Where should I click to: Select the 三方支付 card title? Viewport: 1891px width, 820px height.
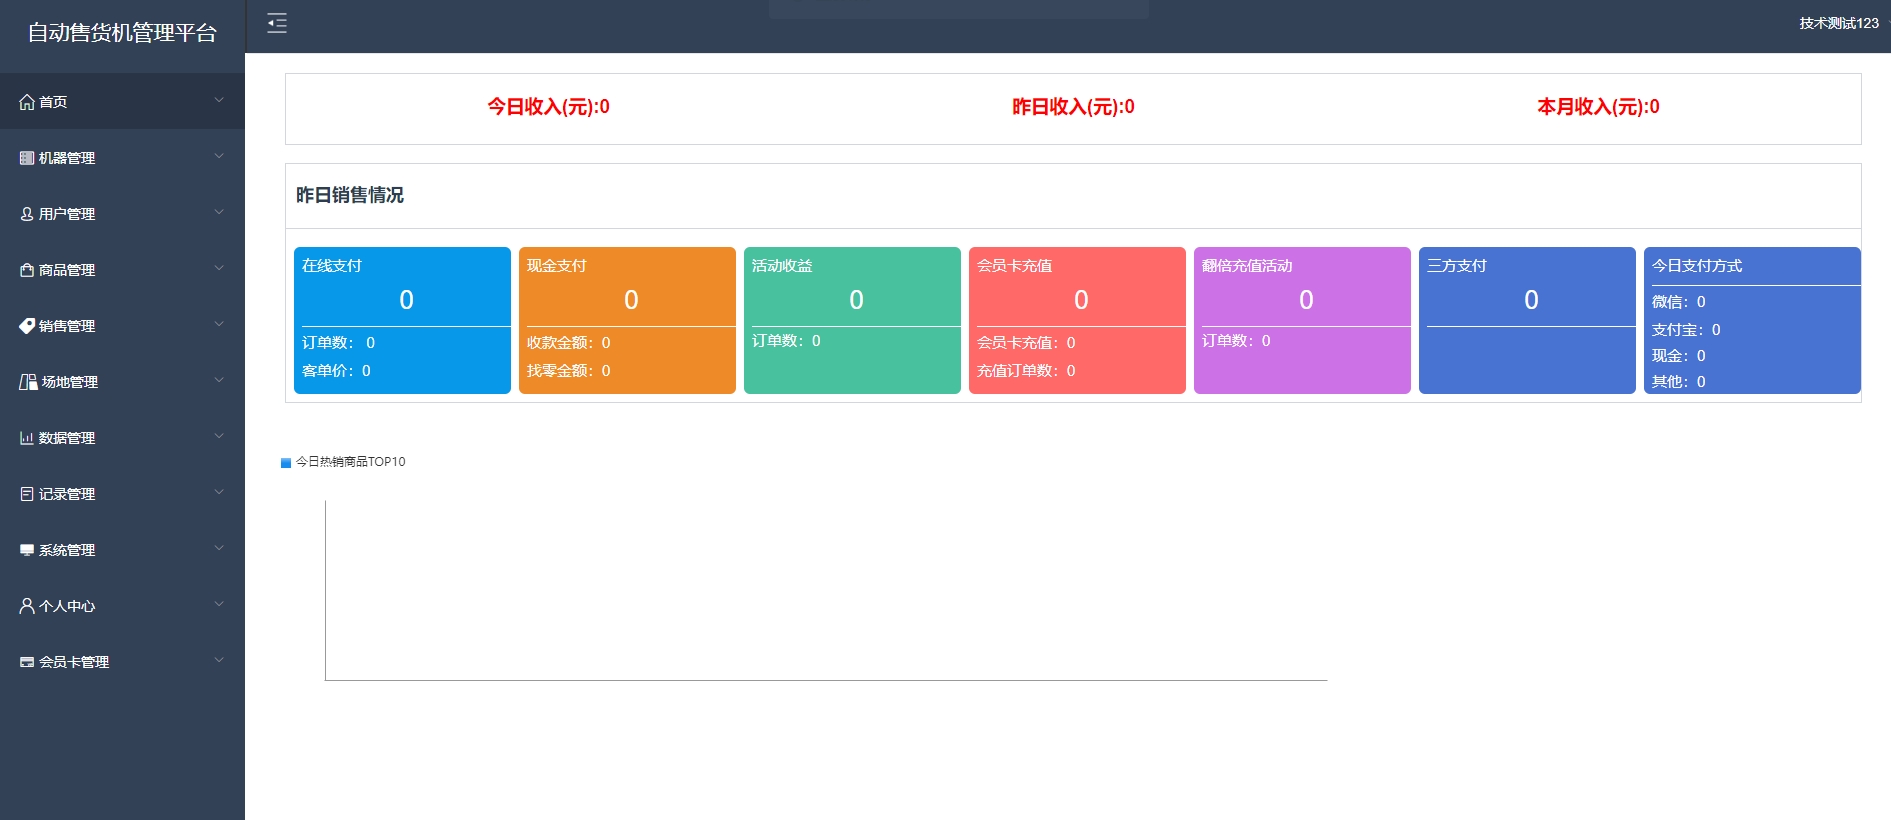pos(1457,266)
